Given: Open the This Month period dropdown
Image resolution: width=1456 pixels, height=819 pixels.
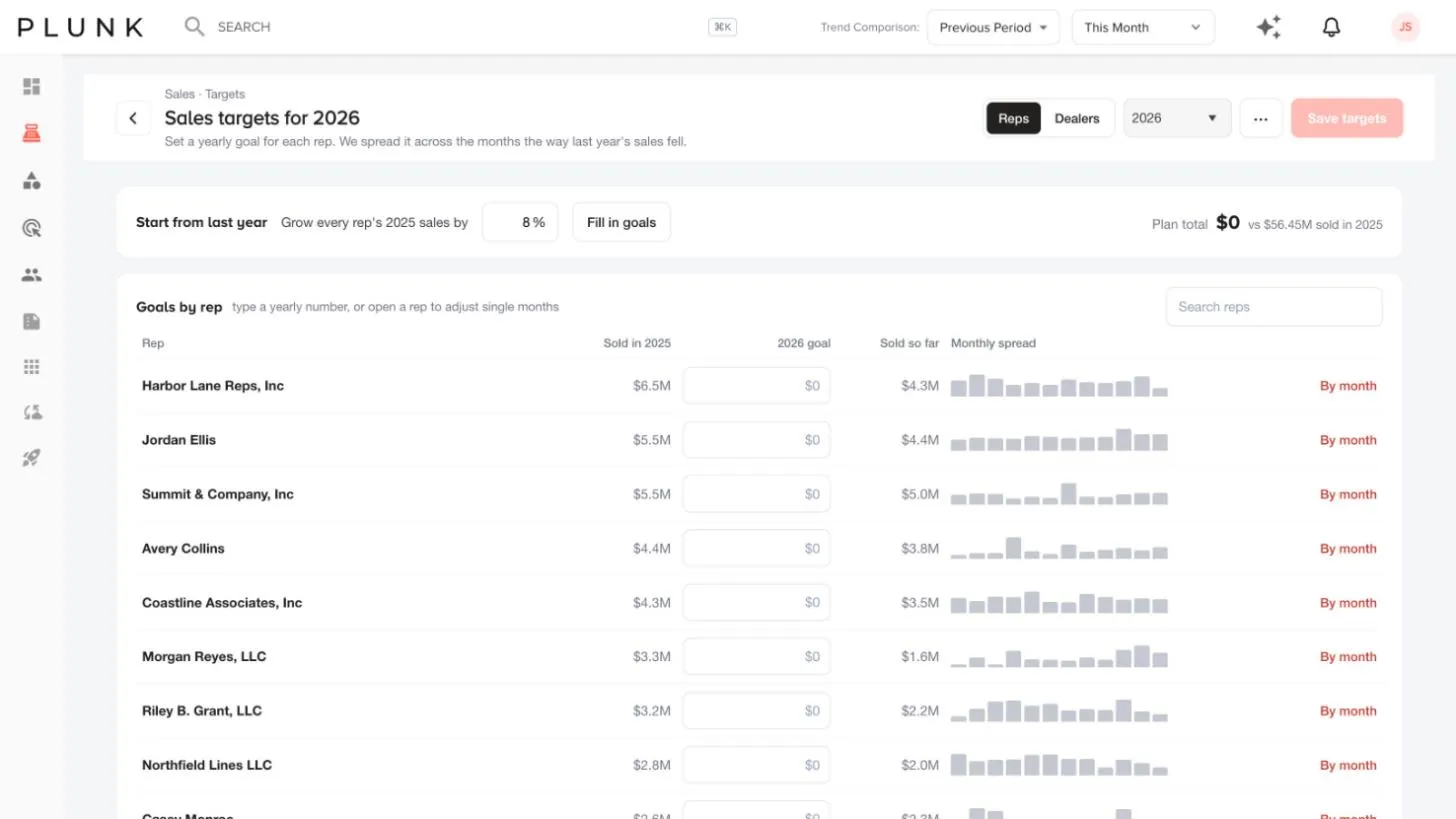Looking at the screenshot, I should (1143, 27).
